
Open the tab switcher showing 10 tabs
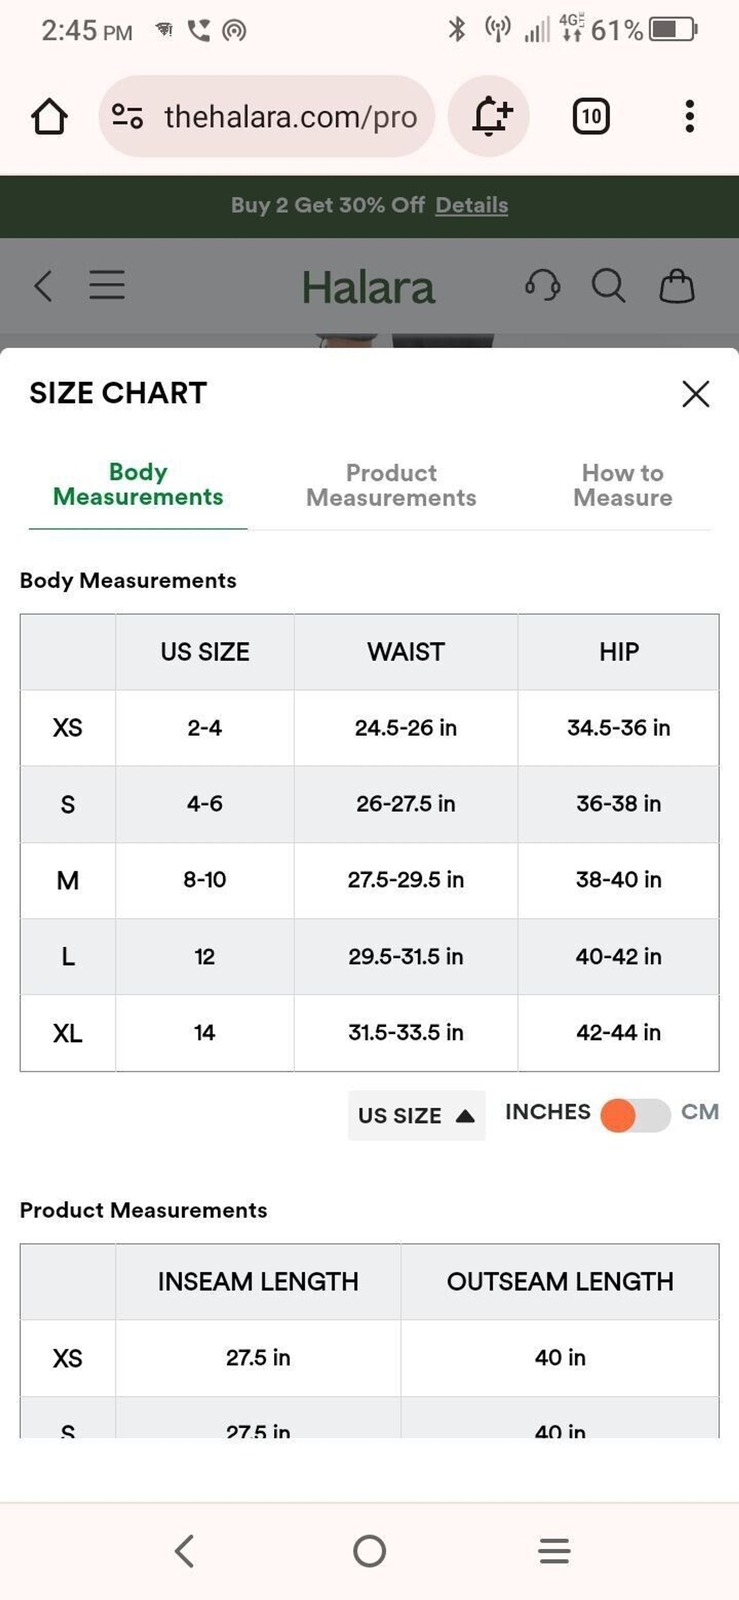pos(591,117)
